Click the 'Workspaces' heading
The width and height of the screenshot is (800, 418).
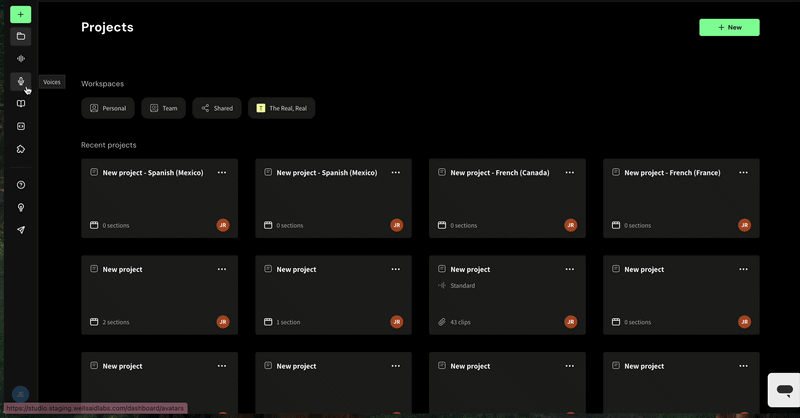tap(102, 84)
